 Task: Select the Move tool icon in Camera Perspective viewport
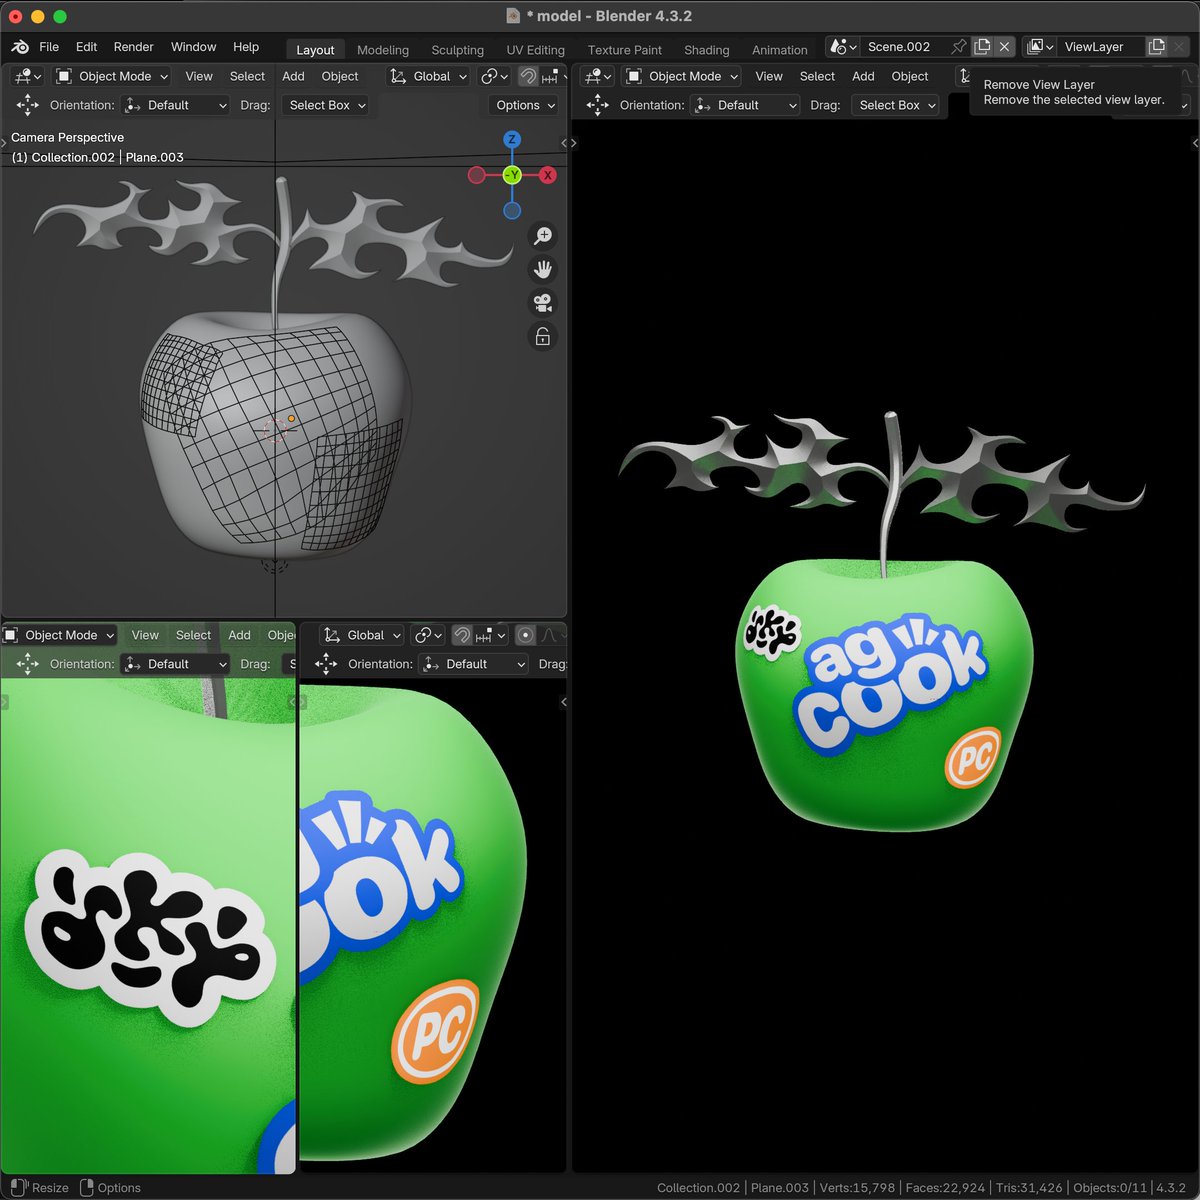point(28,105)
